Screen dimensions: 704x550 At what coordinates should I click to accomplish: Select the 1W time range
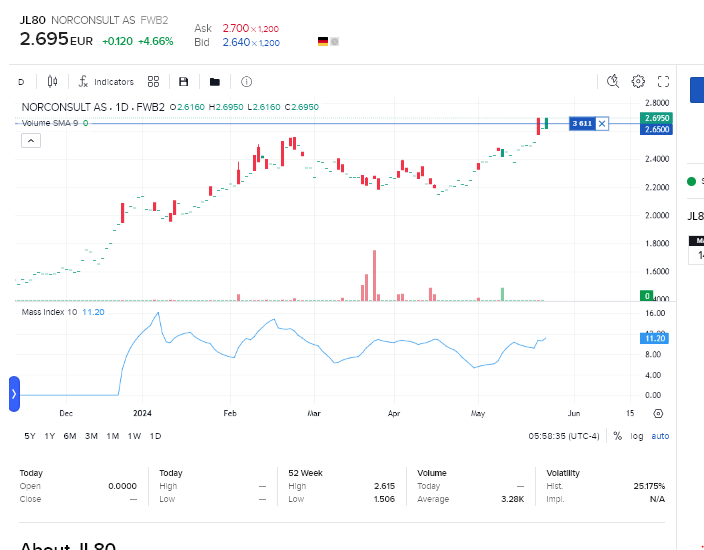tap(134, 436)
